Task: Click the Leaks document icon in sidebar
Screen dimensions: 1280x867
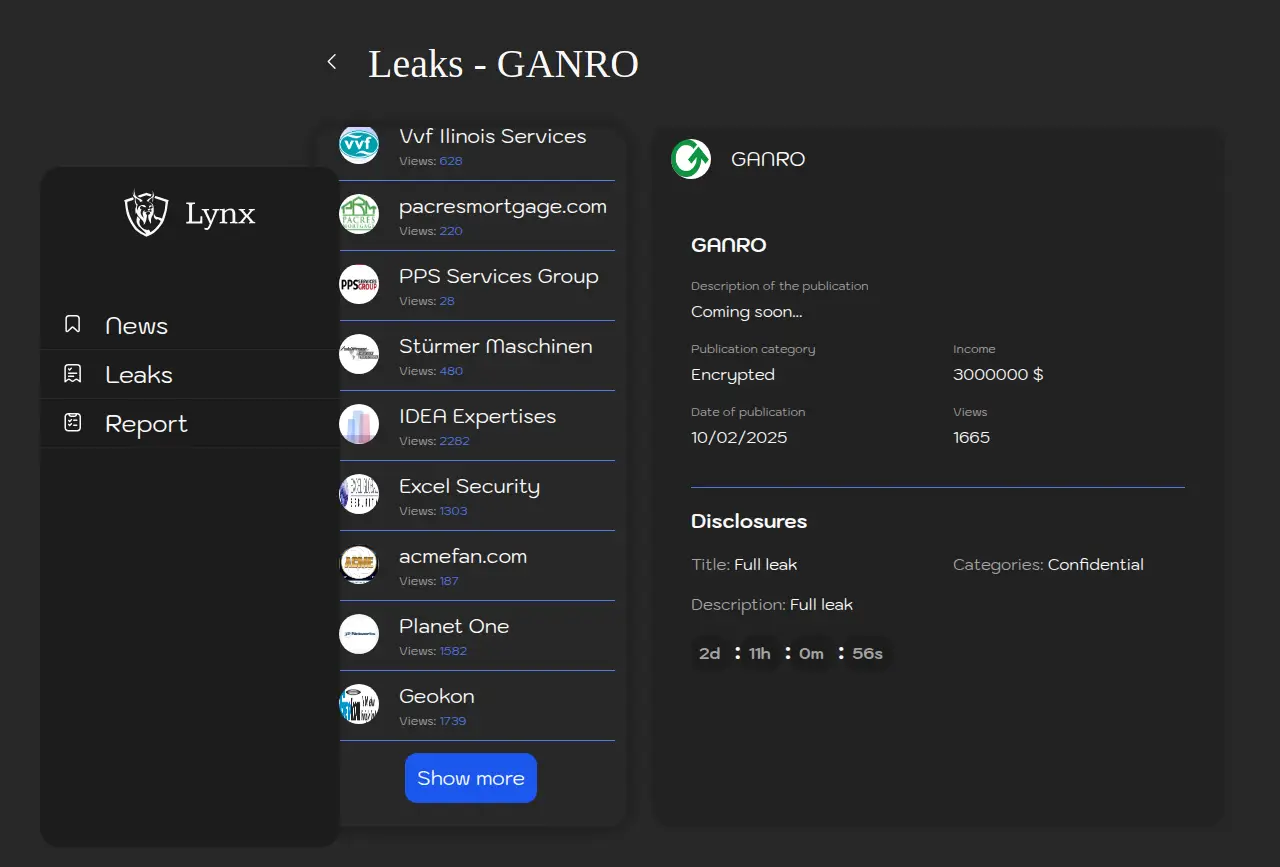Action: pos(72,374)
